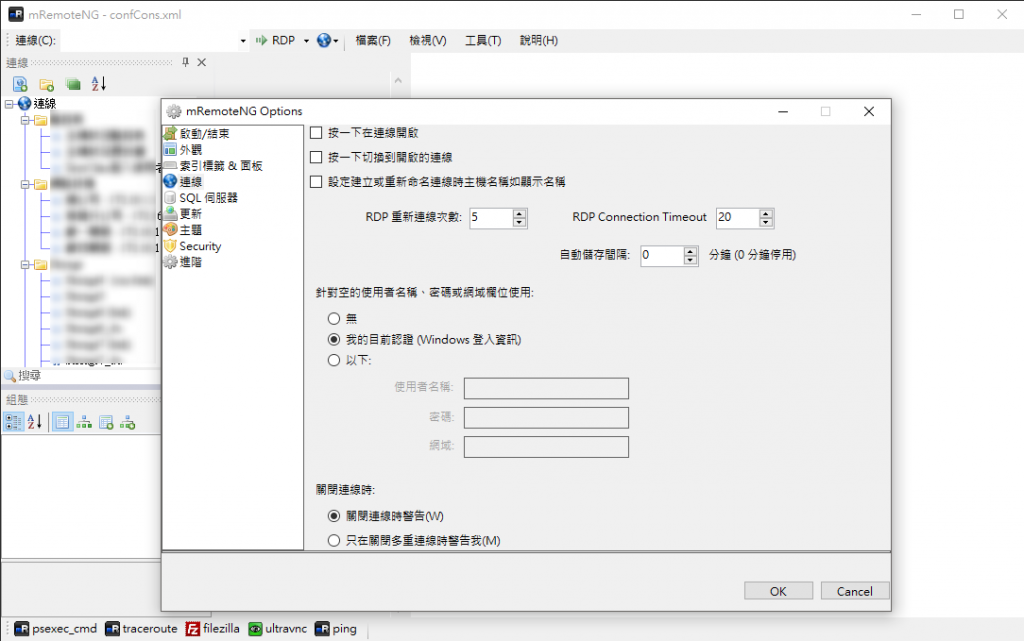The height and width of the screenshot is (641, 1024).
Task: Open the 連線(C) quick connect combo box
Action: [x=155, y=40]
